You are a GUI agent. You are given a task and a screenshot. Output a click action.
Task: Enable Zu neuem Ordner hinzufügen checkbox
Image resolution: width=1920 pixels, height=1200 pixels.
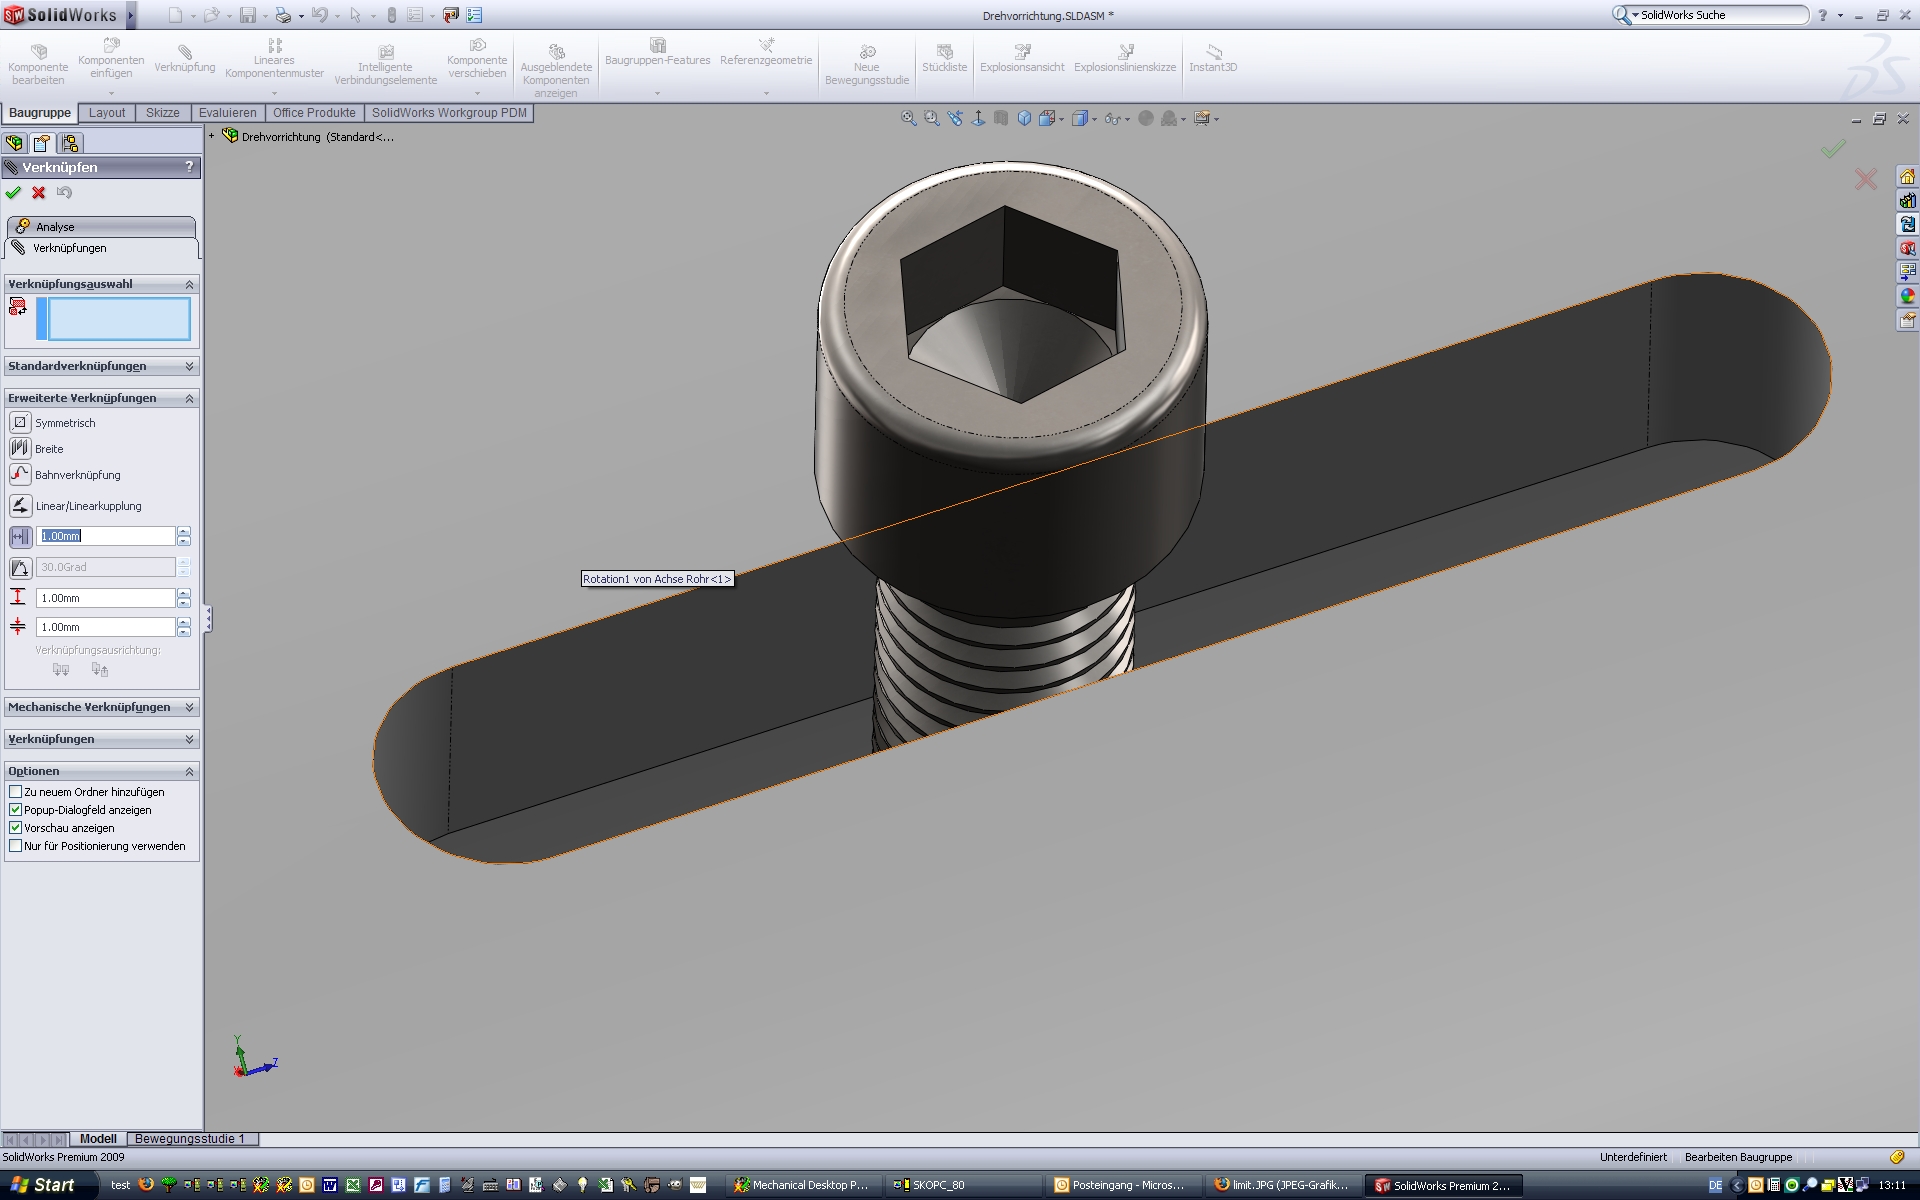(16, 792)
